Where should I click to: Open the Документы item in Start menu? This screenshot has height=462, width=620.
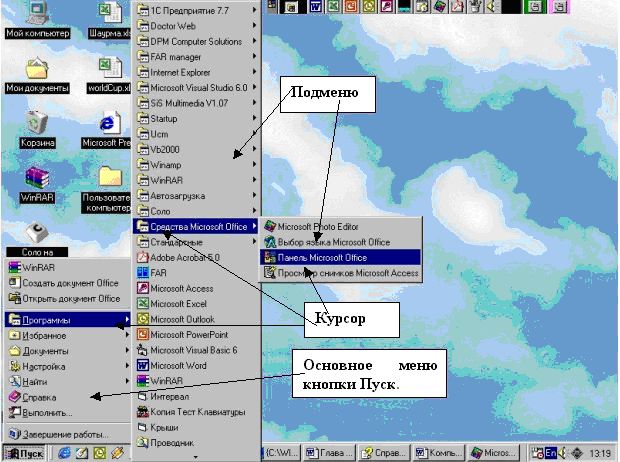(68, 351)
